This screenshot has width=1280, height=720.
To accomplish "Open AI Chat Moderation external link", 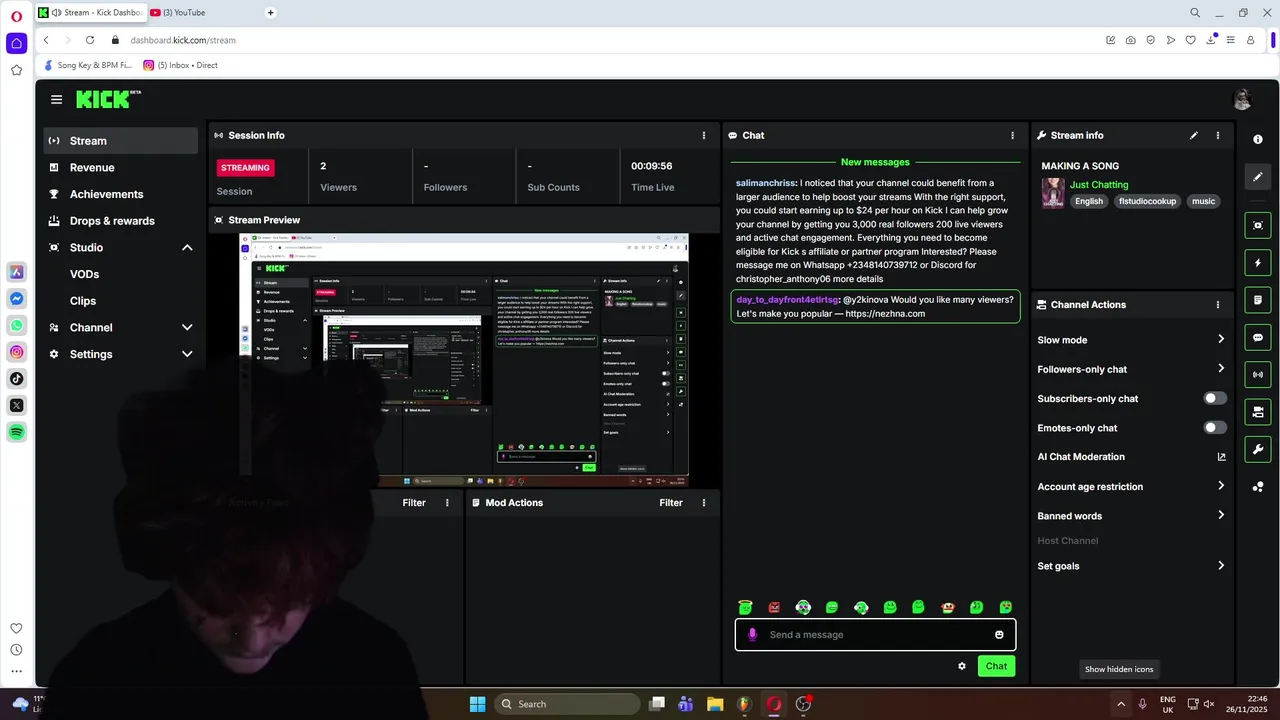I will pos(1221,457).
